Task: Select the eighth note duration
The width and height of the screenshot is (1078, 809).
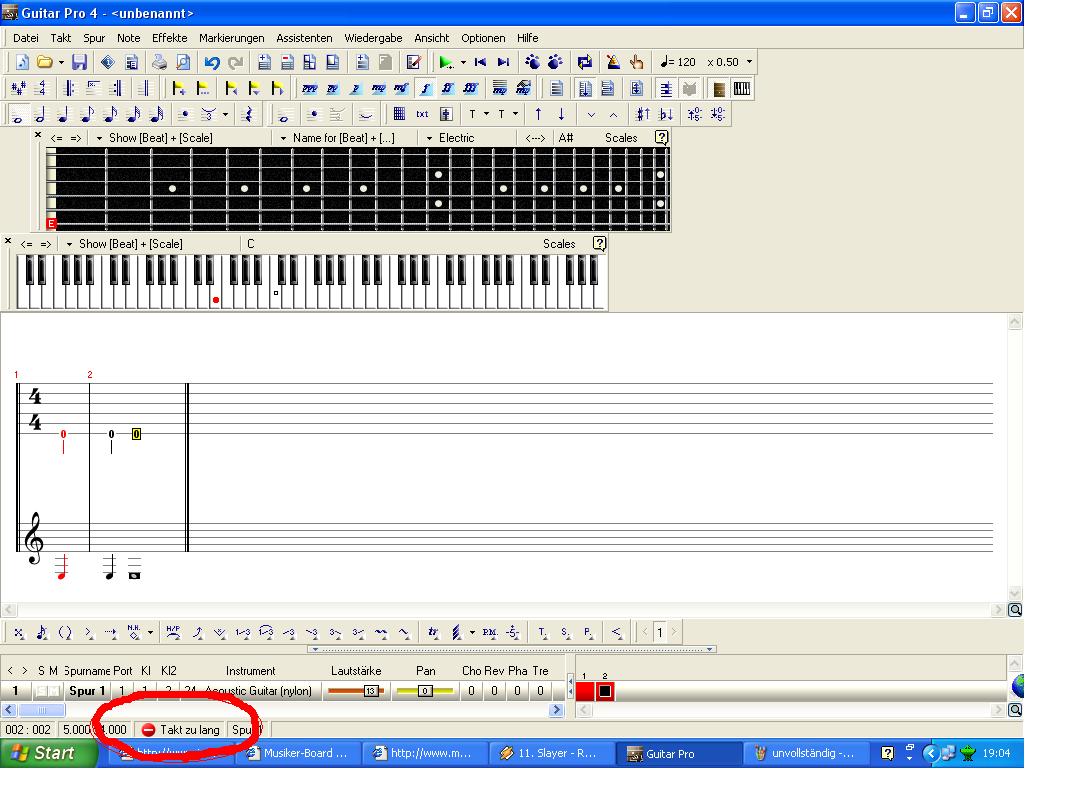Action: (87, 114)
